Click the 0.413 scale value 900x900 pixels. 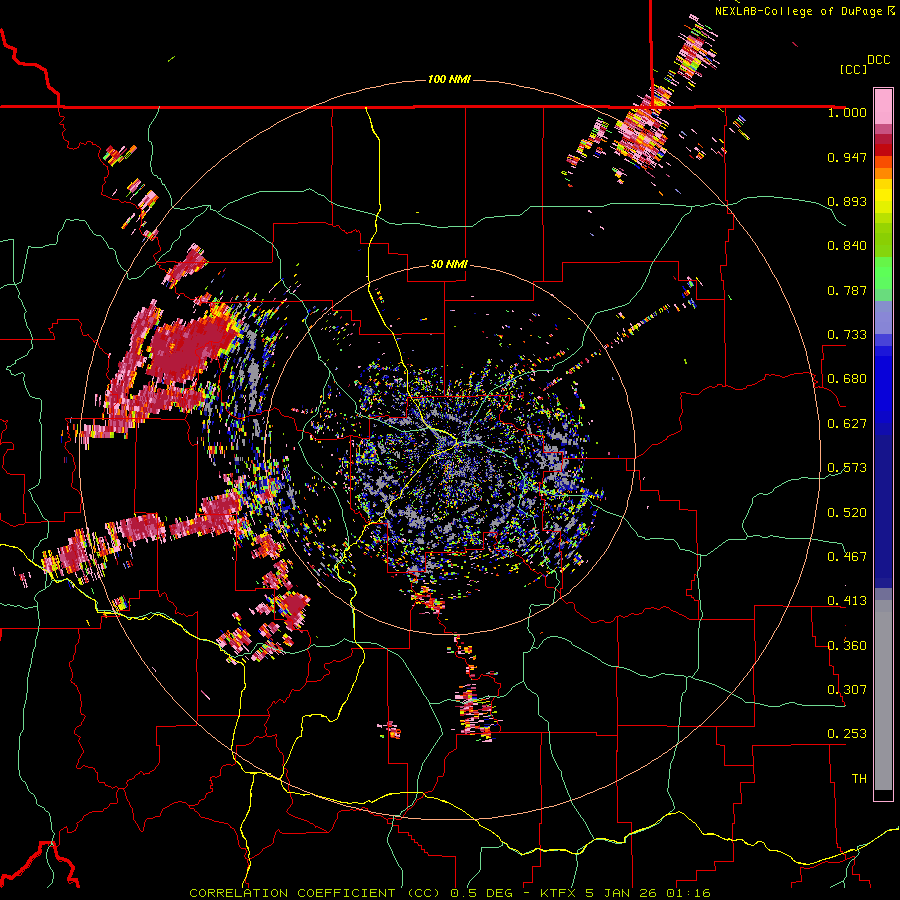[847, 601]
